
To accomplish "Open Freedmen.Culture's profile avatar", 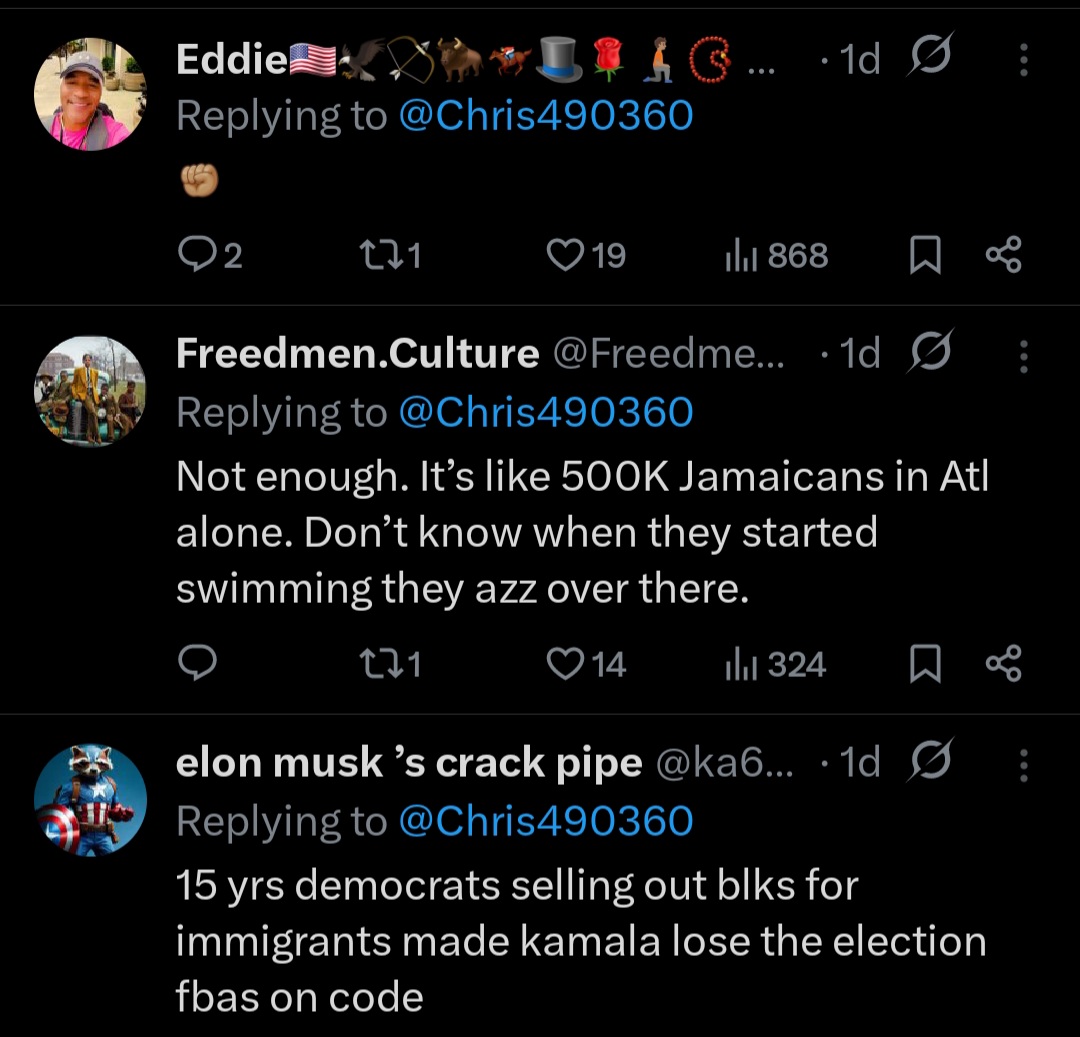I will click(90, 391).
